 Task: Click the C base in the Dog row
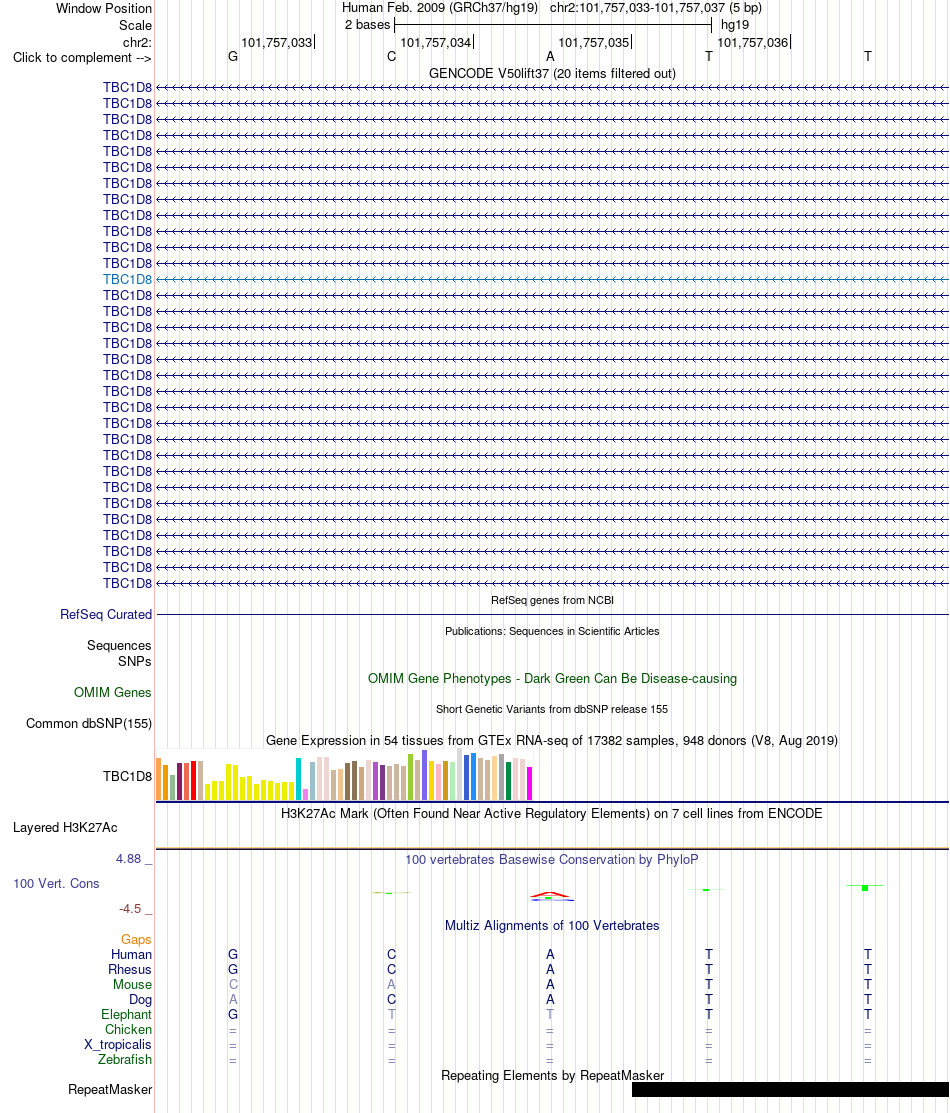click(x=391, y=999)
